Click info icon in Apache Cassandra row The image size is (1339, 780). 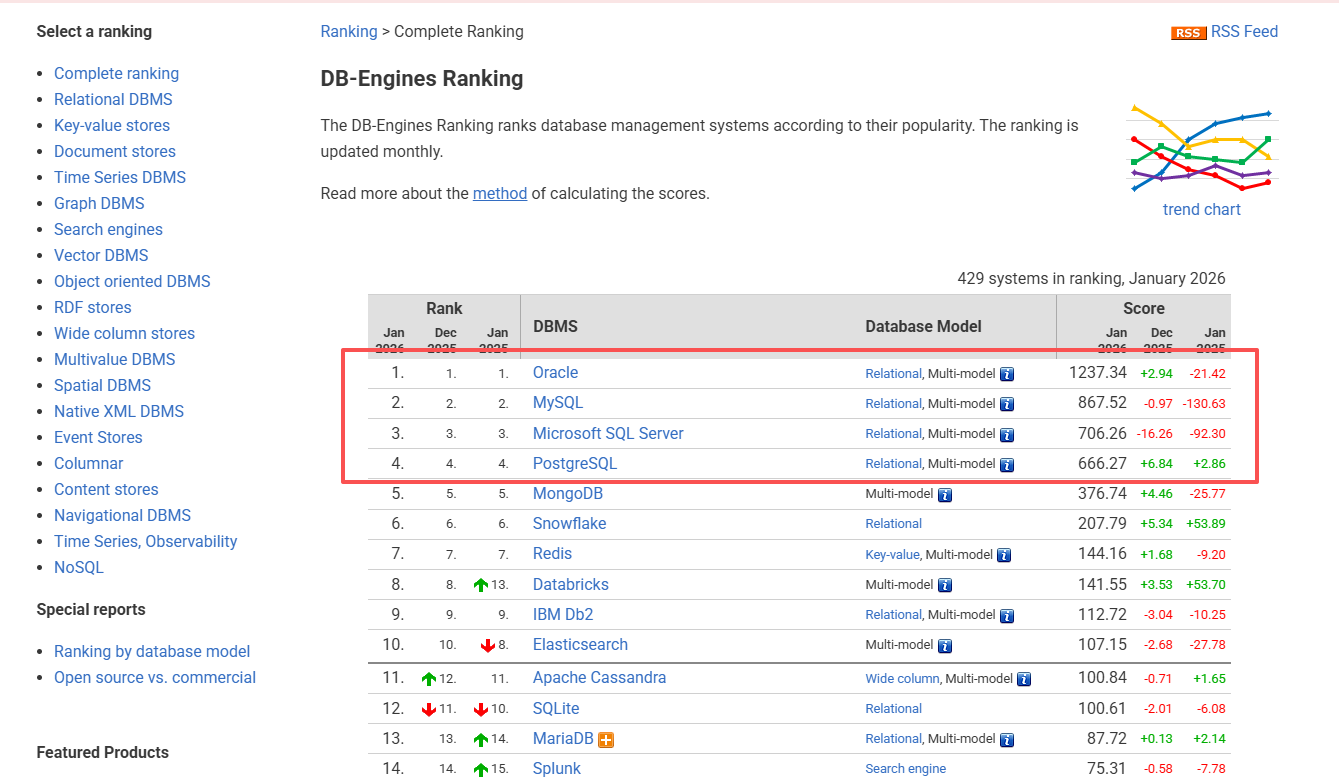(1024, 679)
